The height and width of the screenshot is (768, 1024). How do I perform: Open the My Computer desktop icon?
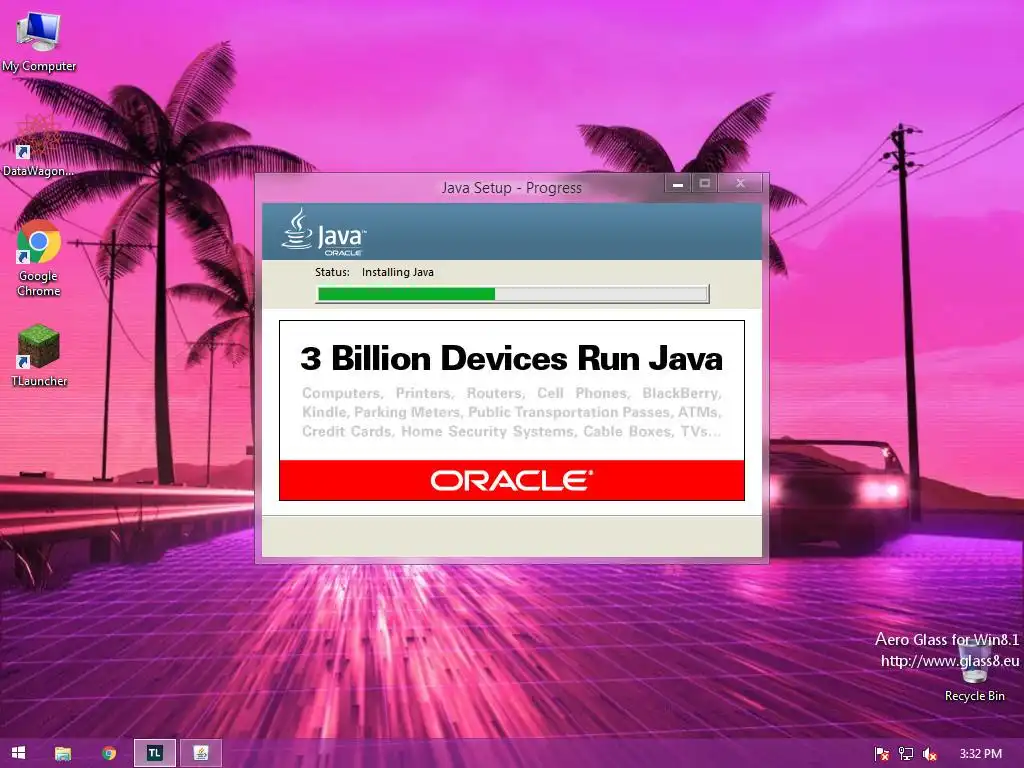pos(39,40)
